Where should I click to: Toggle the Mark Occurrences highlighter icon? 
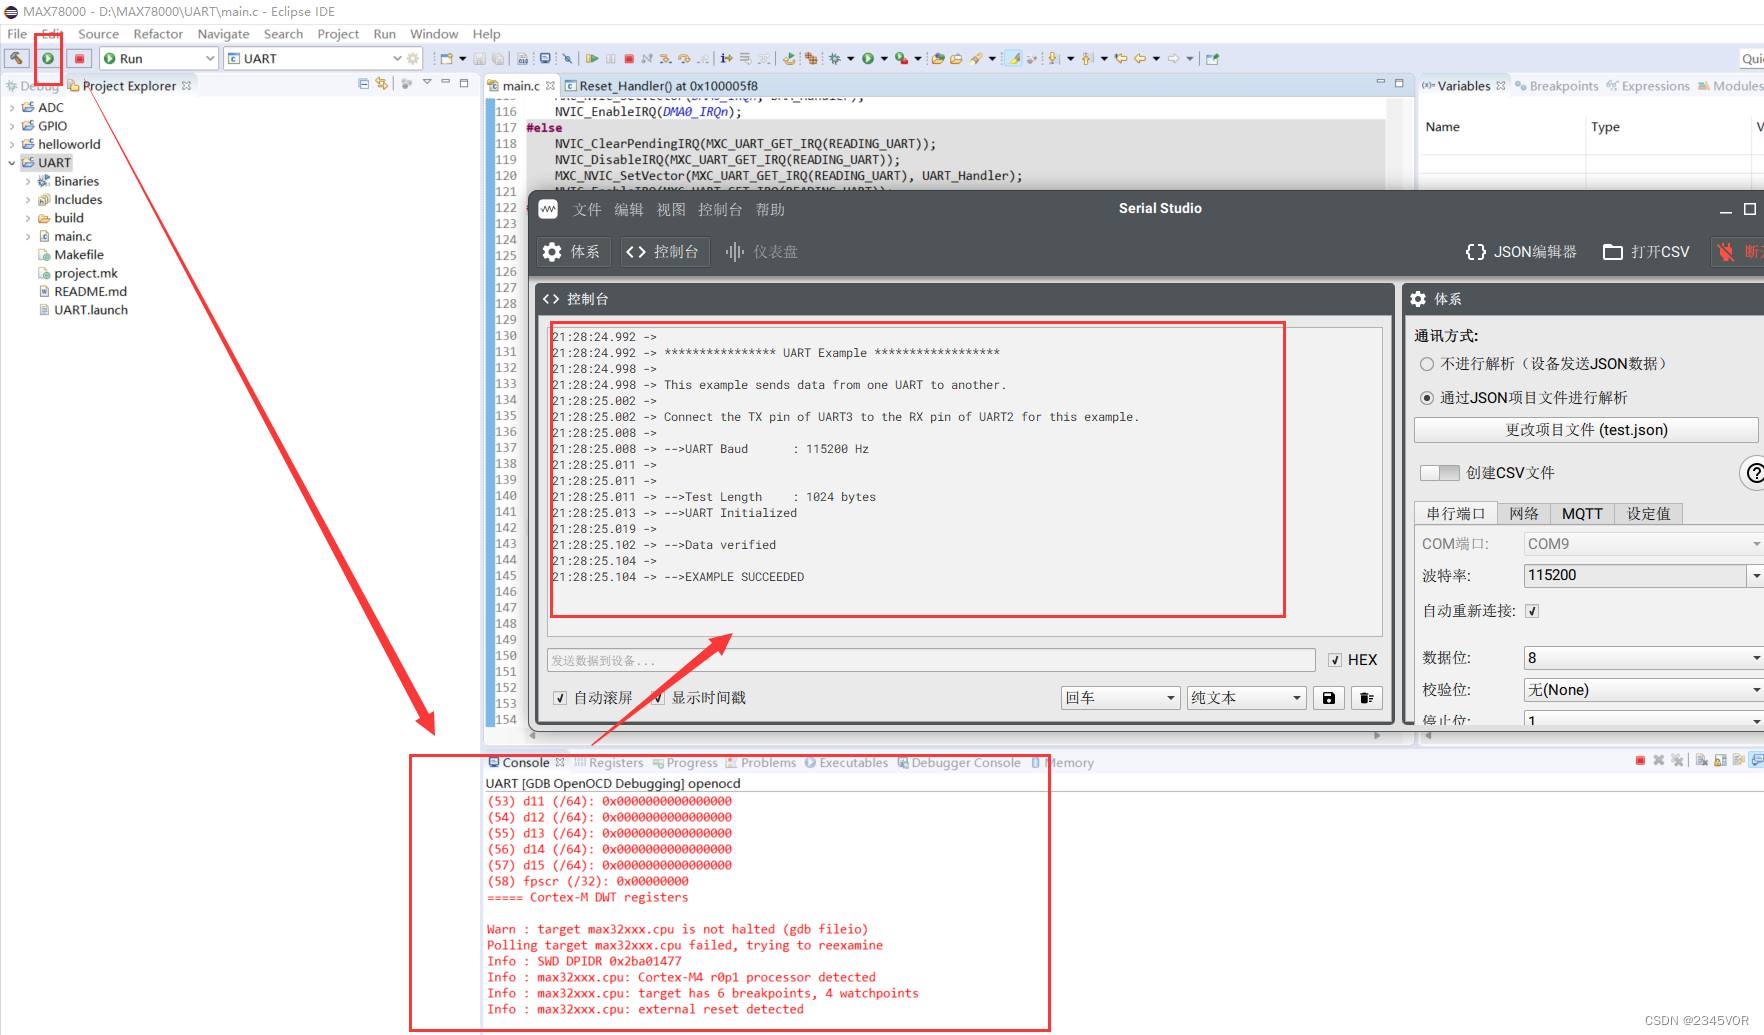pyautogui.click(x=1013, y=59)
